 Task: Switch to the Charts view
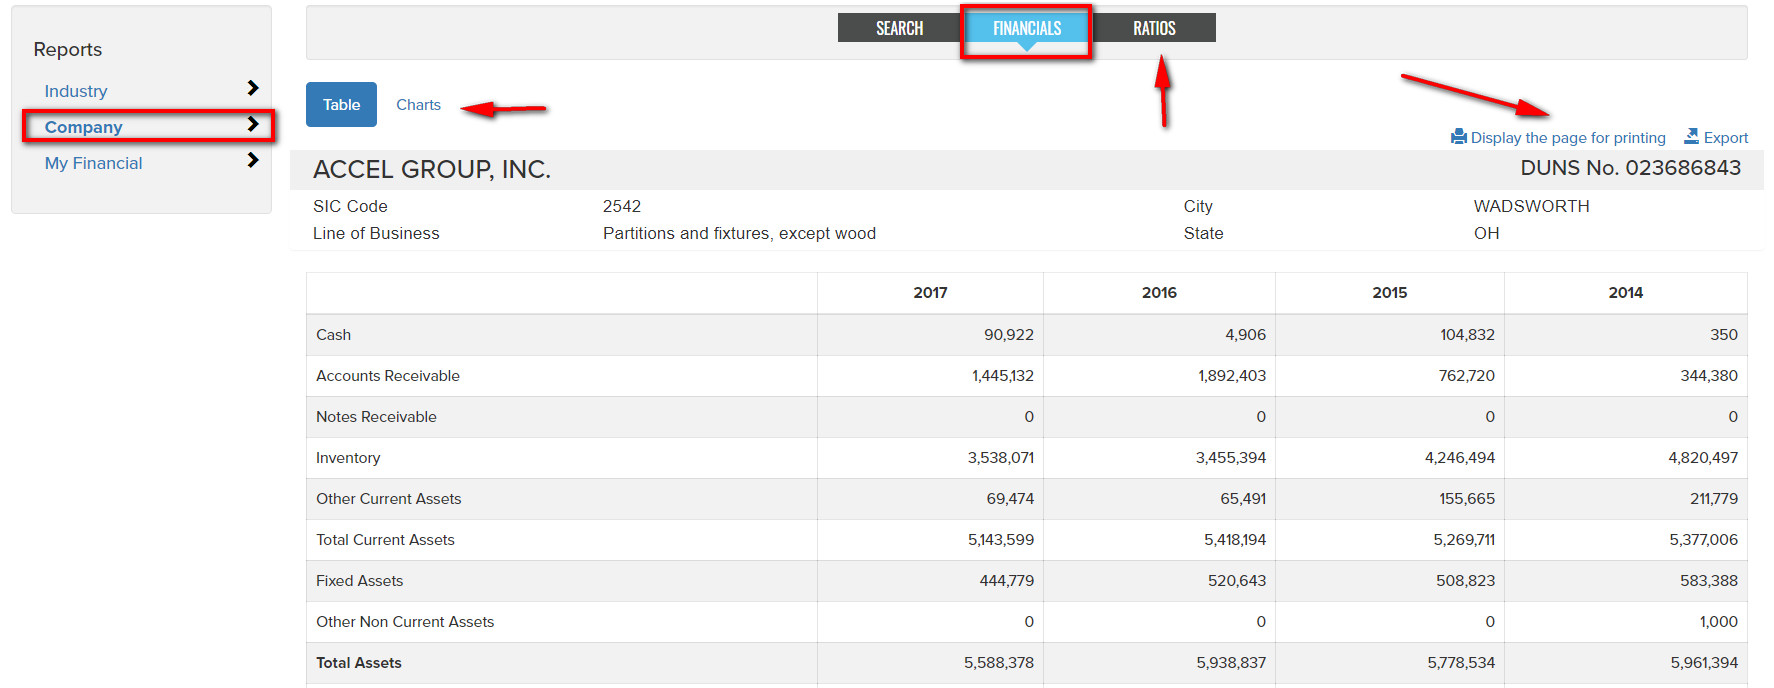click(x=418, y=105)
